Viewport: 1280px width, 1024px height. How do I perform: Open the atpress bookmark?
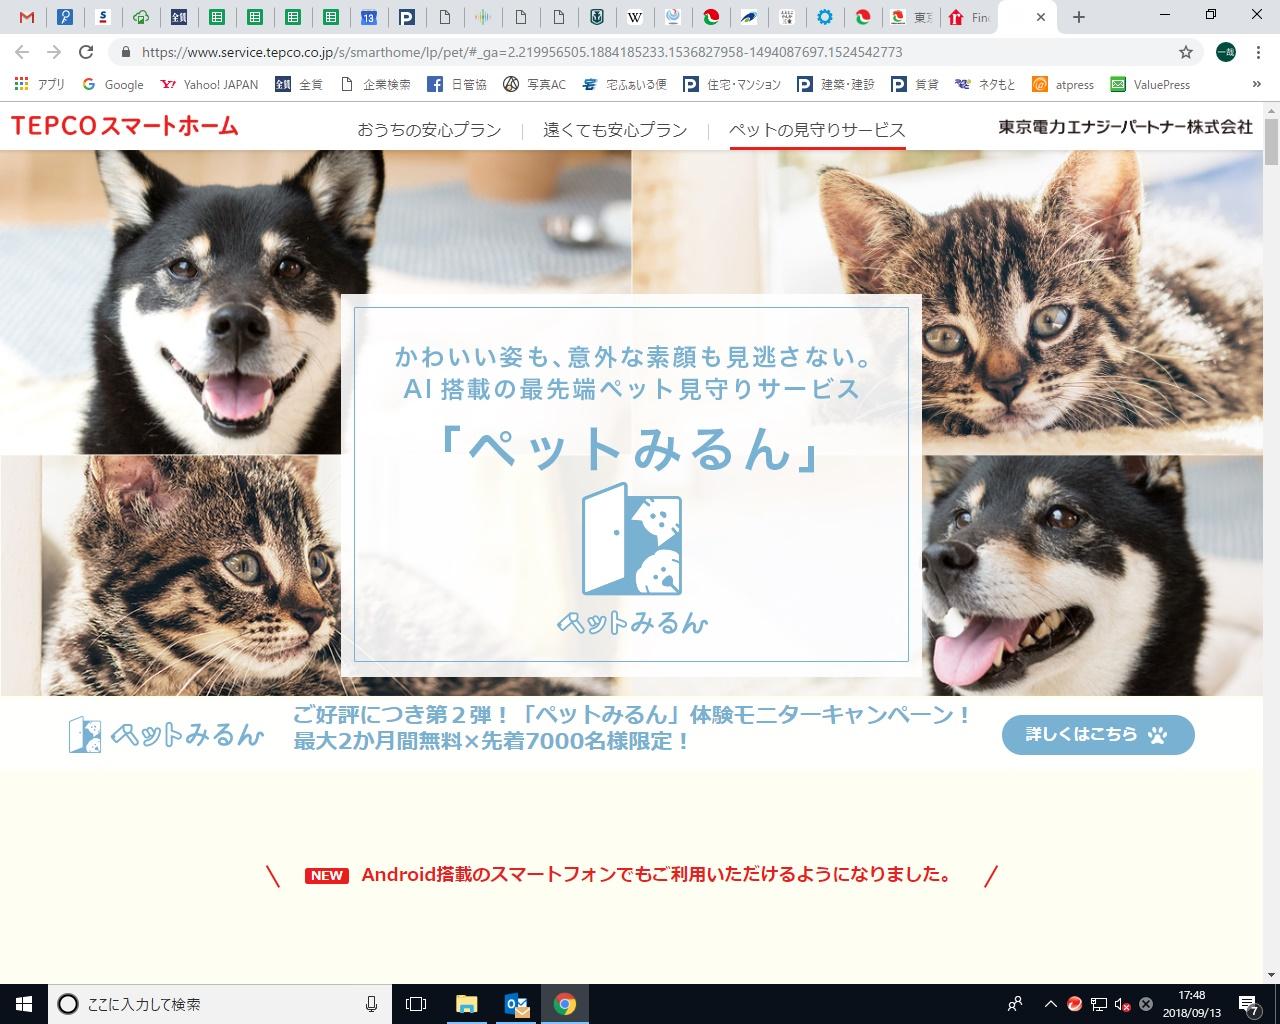1063,85
